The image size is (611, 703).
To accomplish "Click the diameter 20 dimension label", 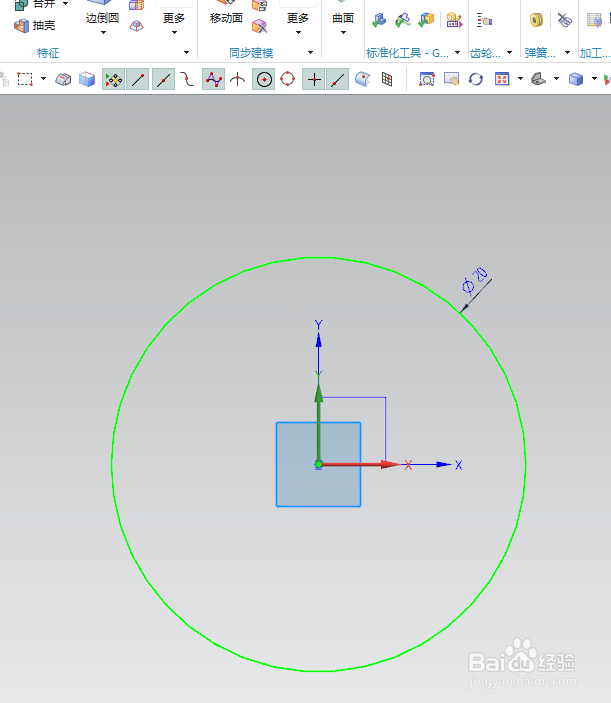I will pyautogui.click(x=475, y=281).
